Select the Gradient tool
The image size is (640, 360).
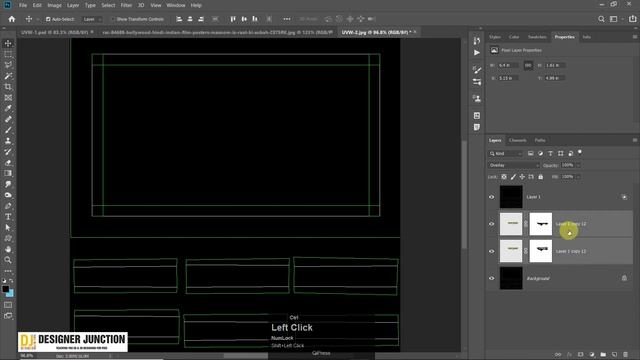click(x=8, y=173)
